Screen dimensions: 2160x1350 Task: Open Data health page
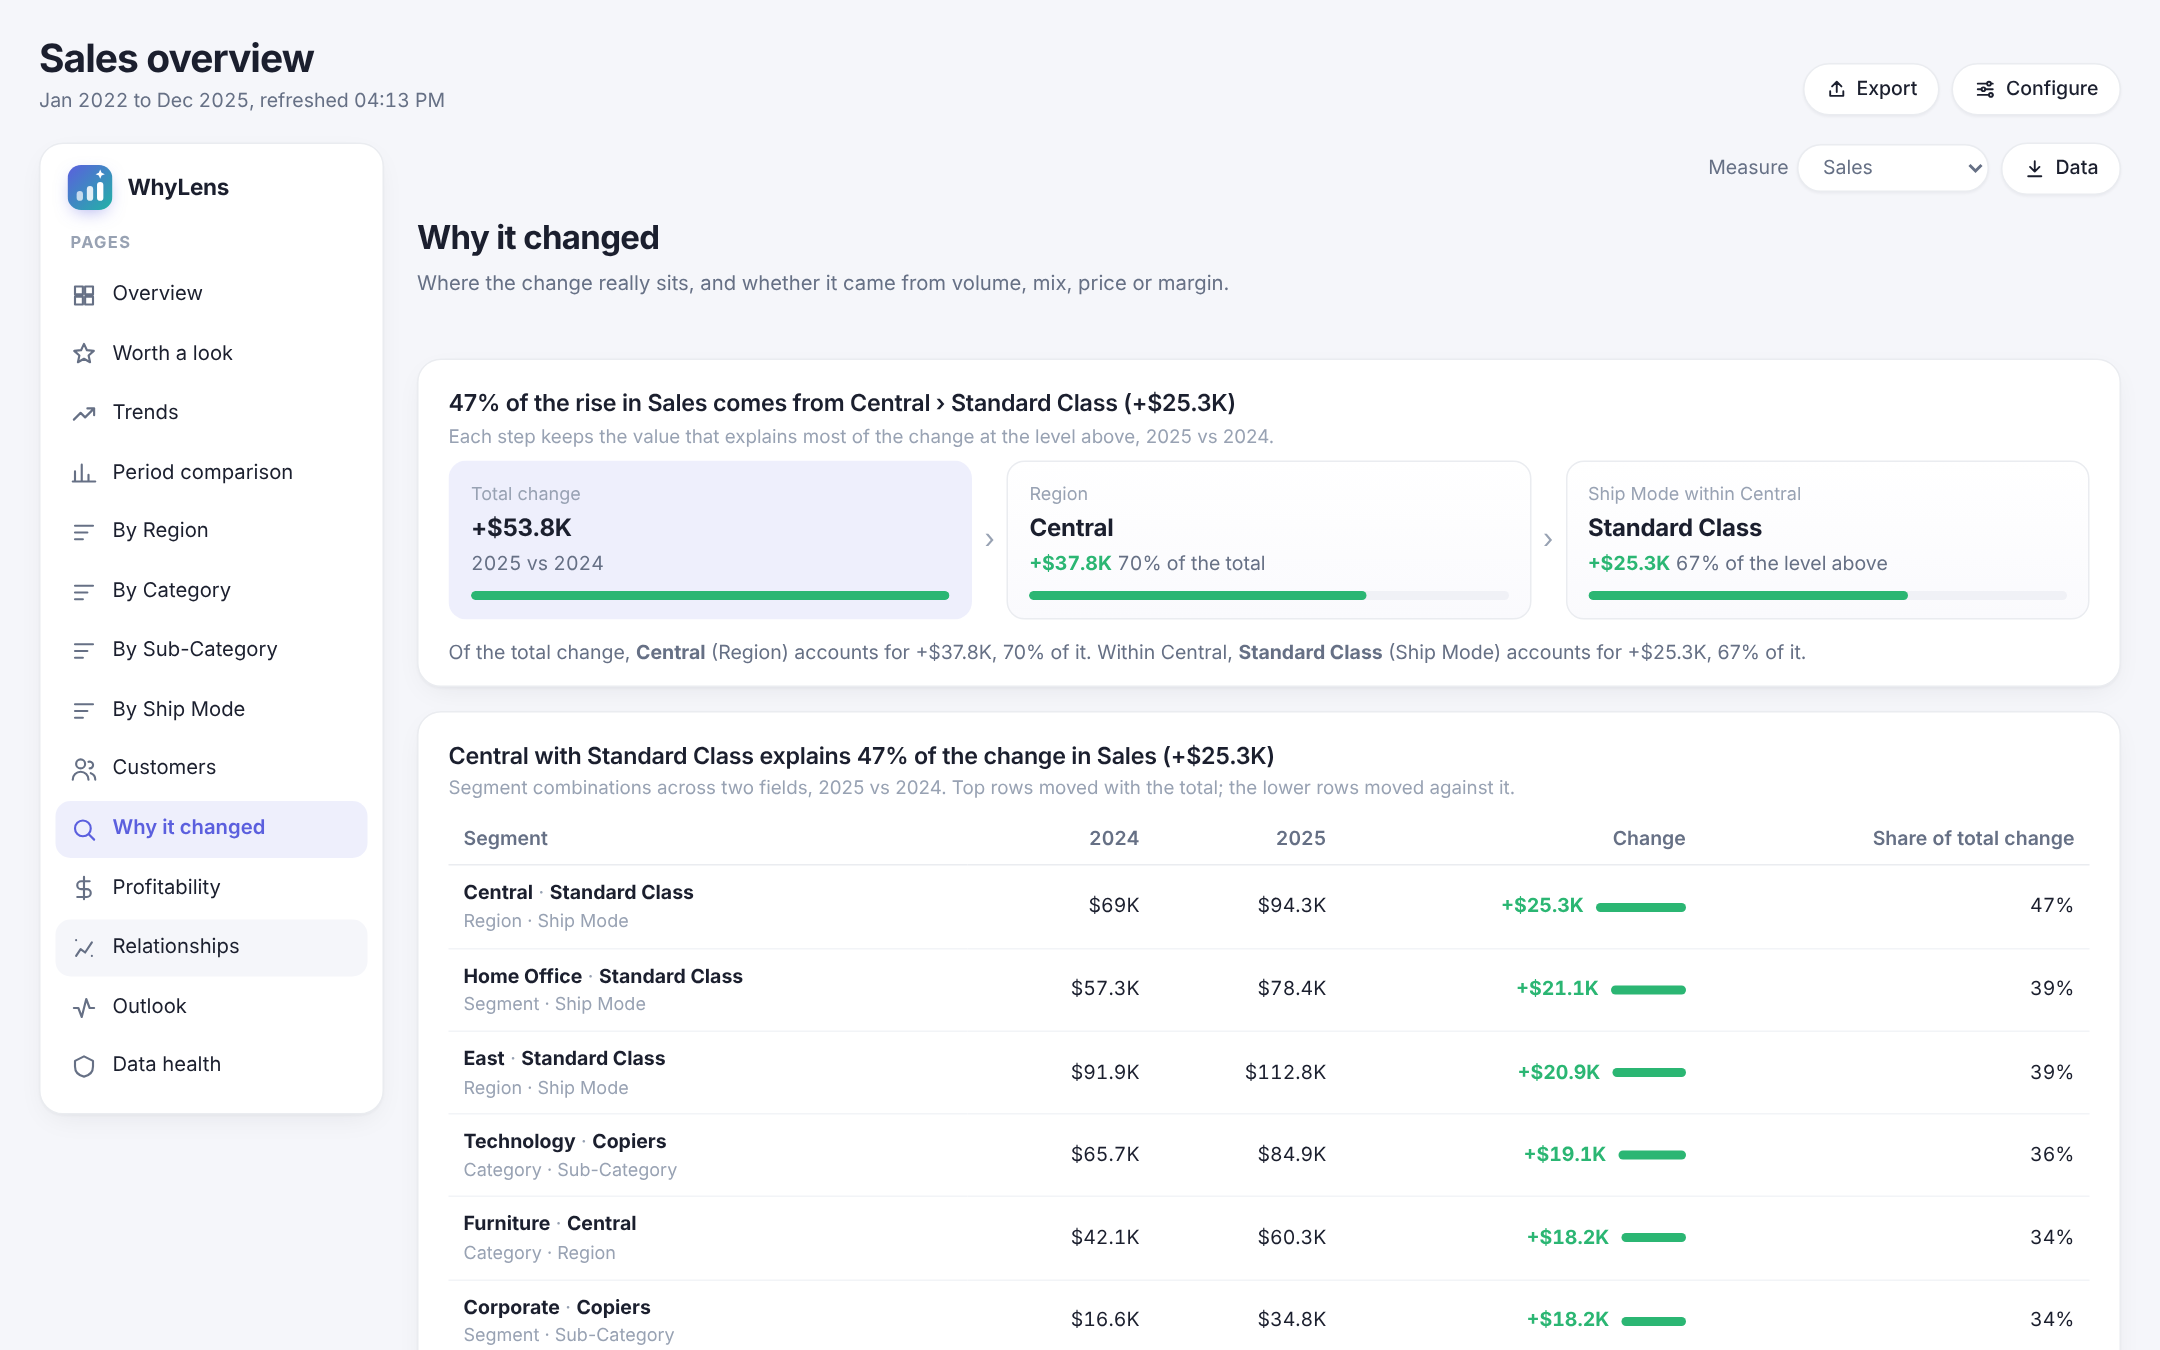[211, 1065]
